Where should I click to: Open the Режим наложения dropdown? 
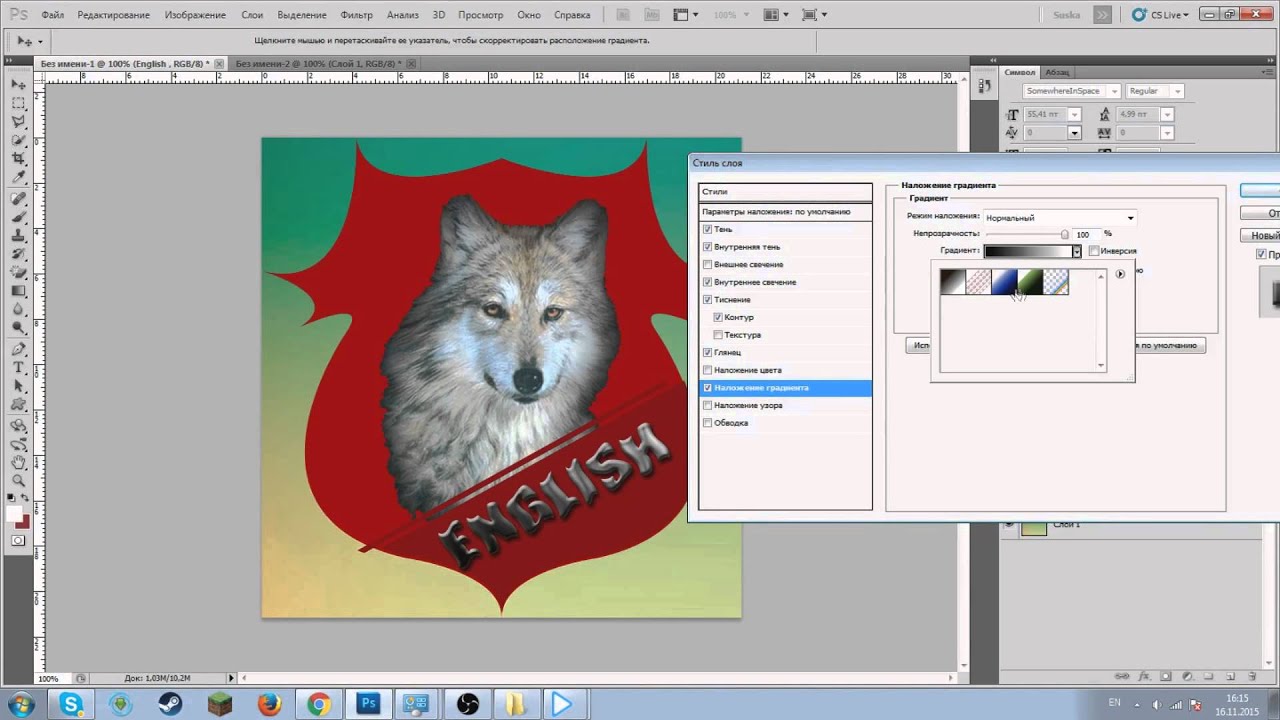[1060, 218]
